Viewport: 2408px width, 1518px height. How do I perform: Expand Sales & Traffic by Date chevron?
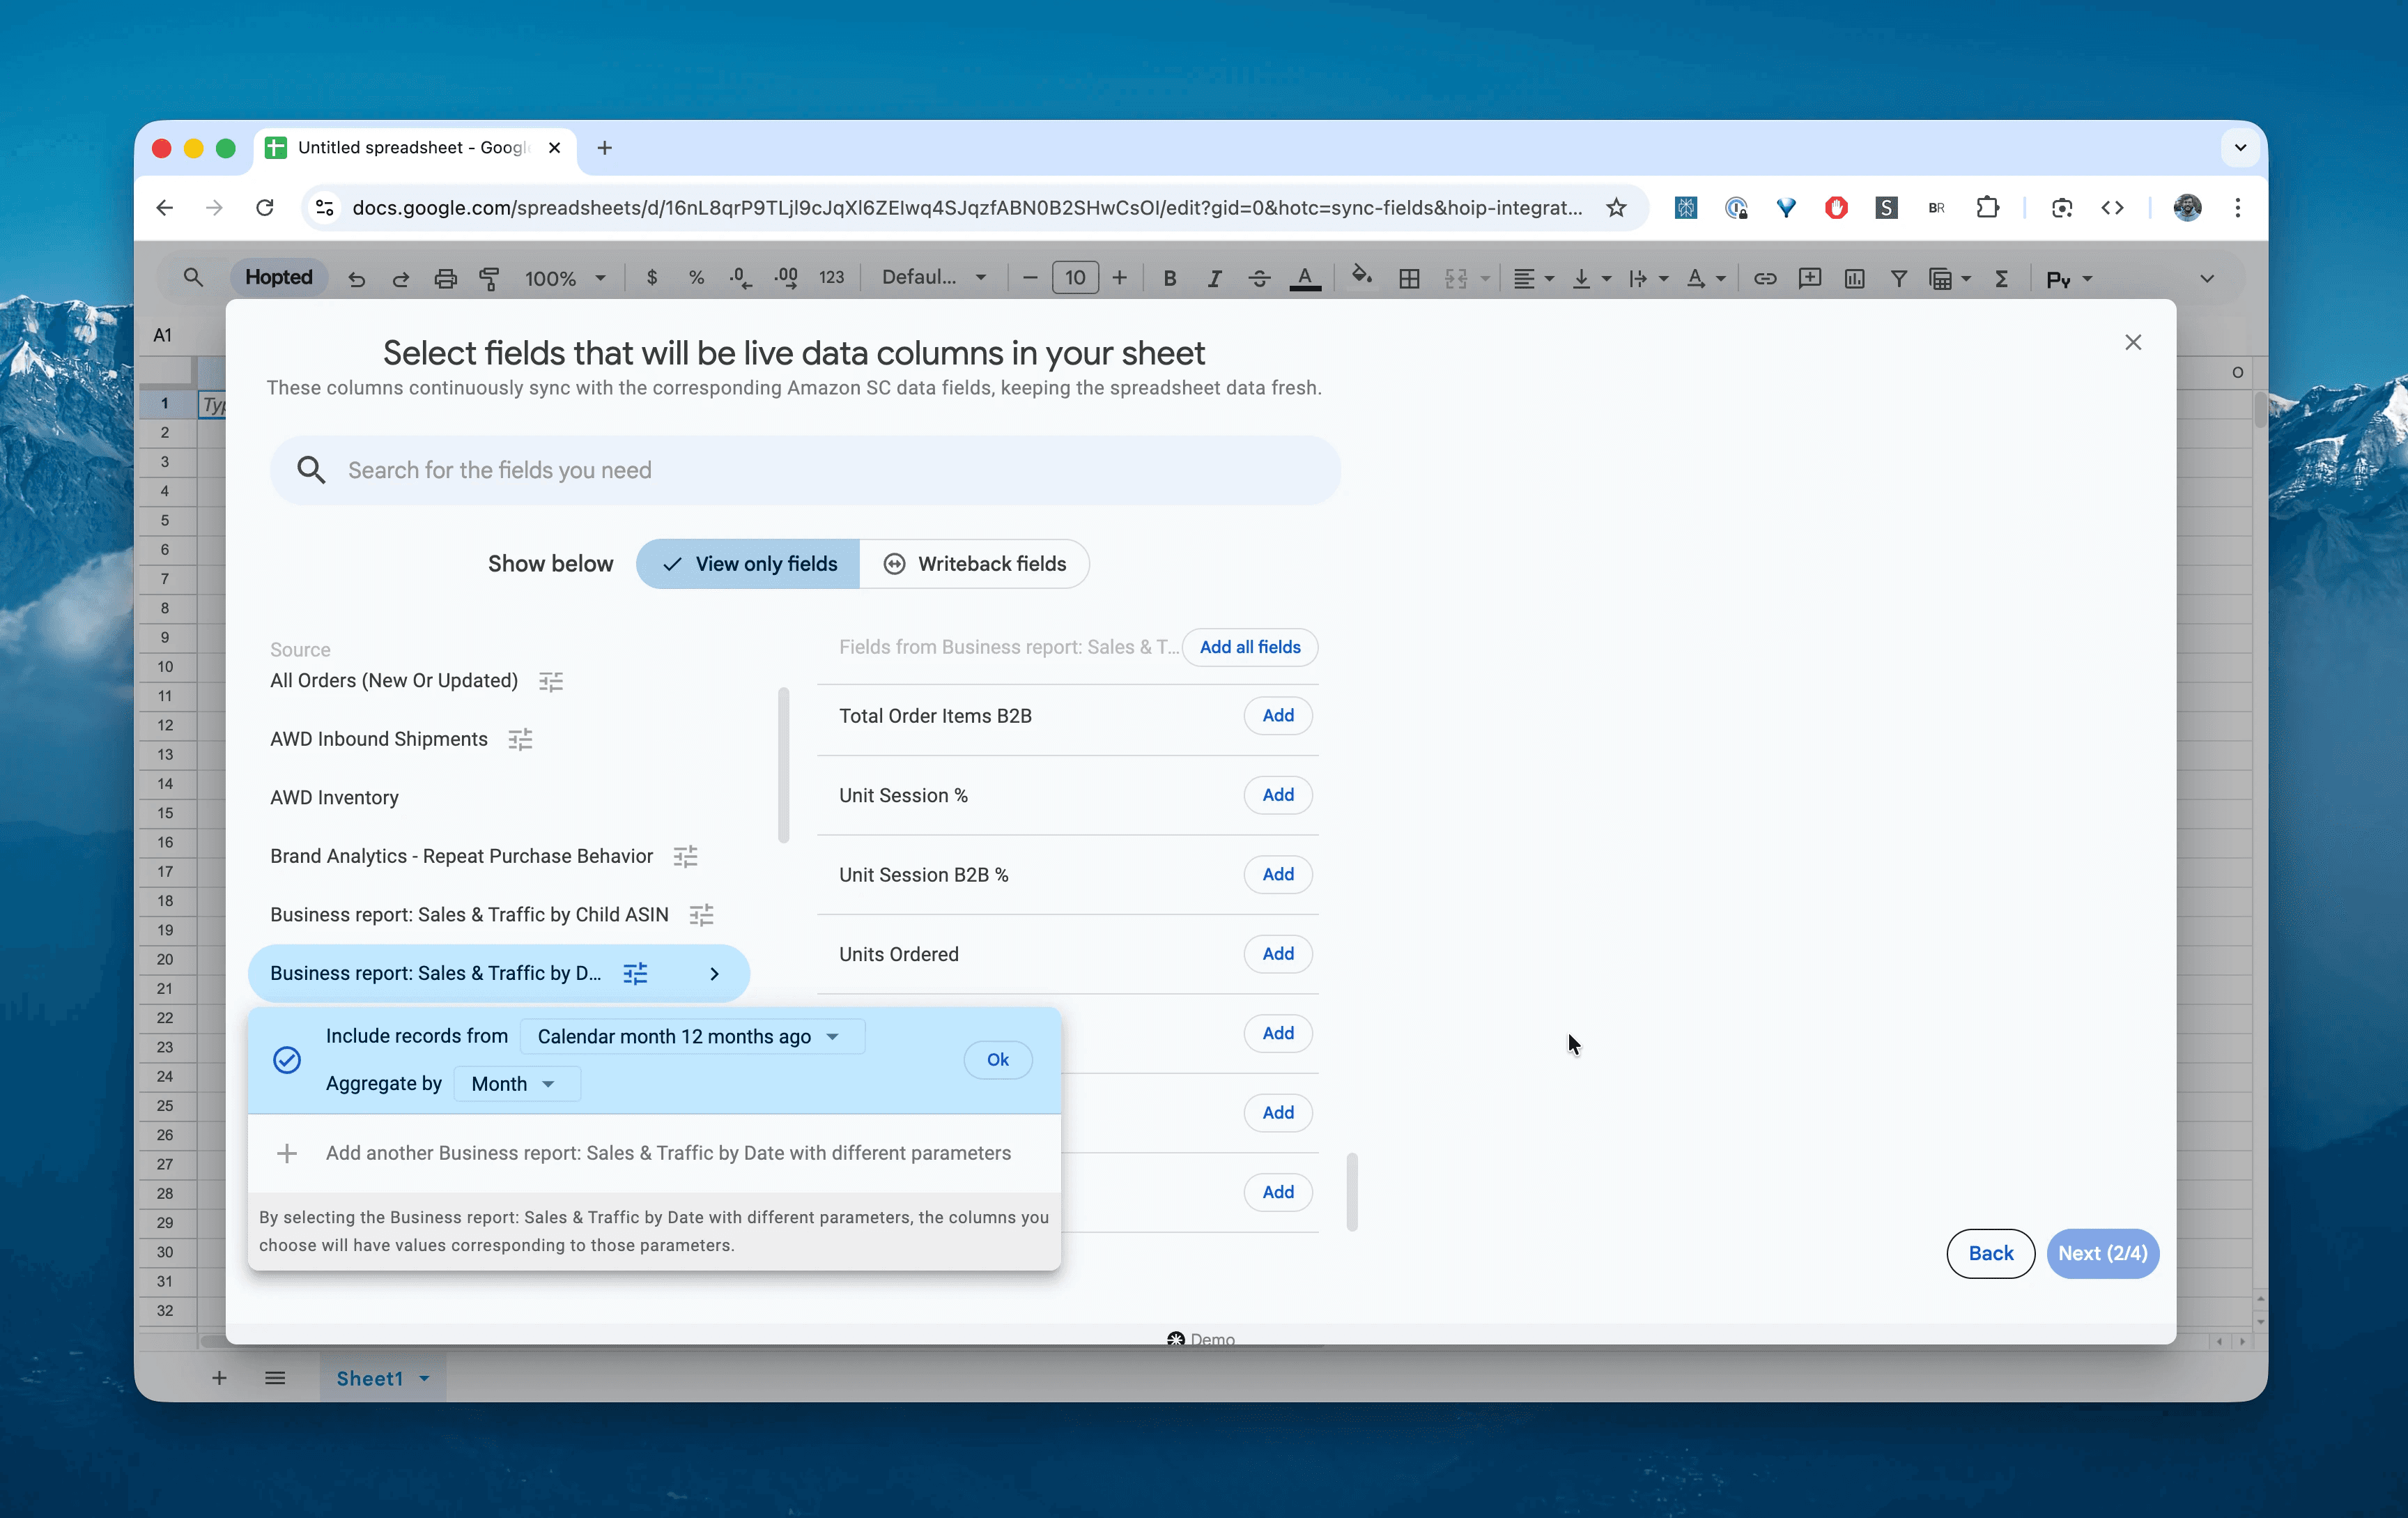click(714, 973)
